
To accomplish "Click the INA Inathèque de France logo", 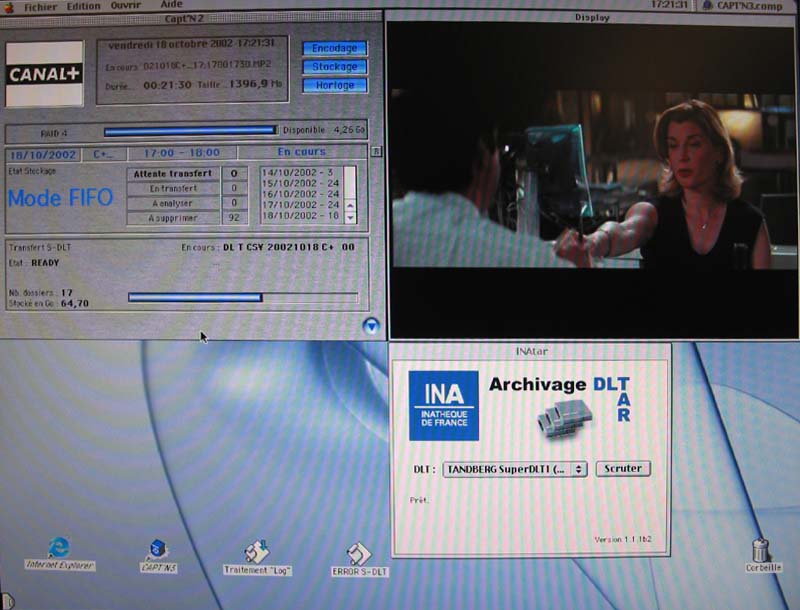I will click(444, 405).
